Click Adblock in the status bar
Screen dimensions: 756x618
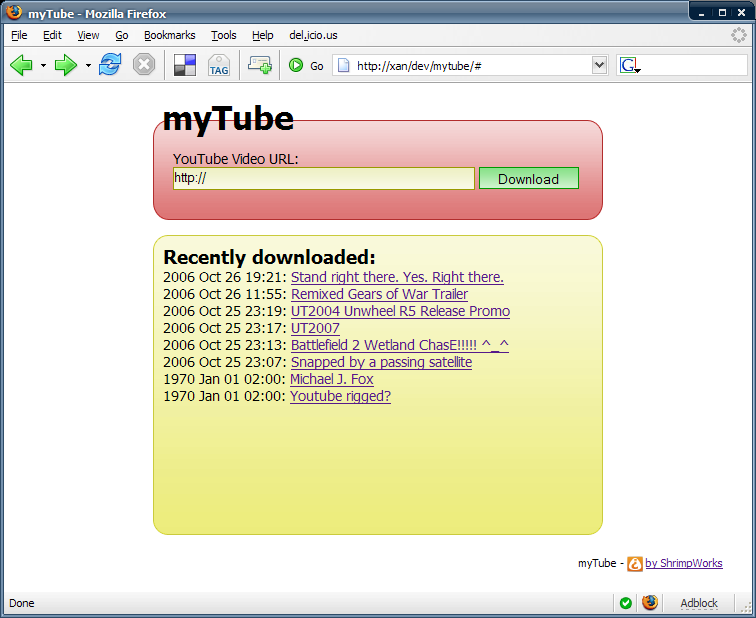(x=699, y=603)
